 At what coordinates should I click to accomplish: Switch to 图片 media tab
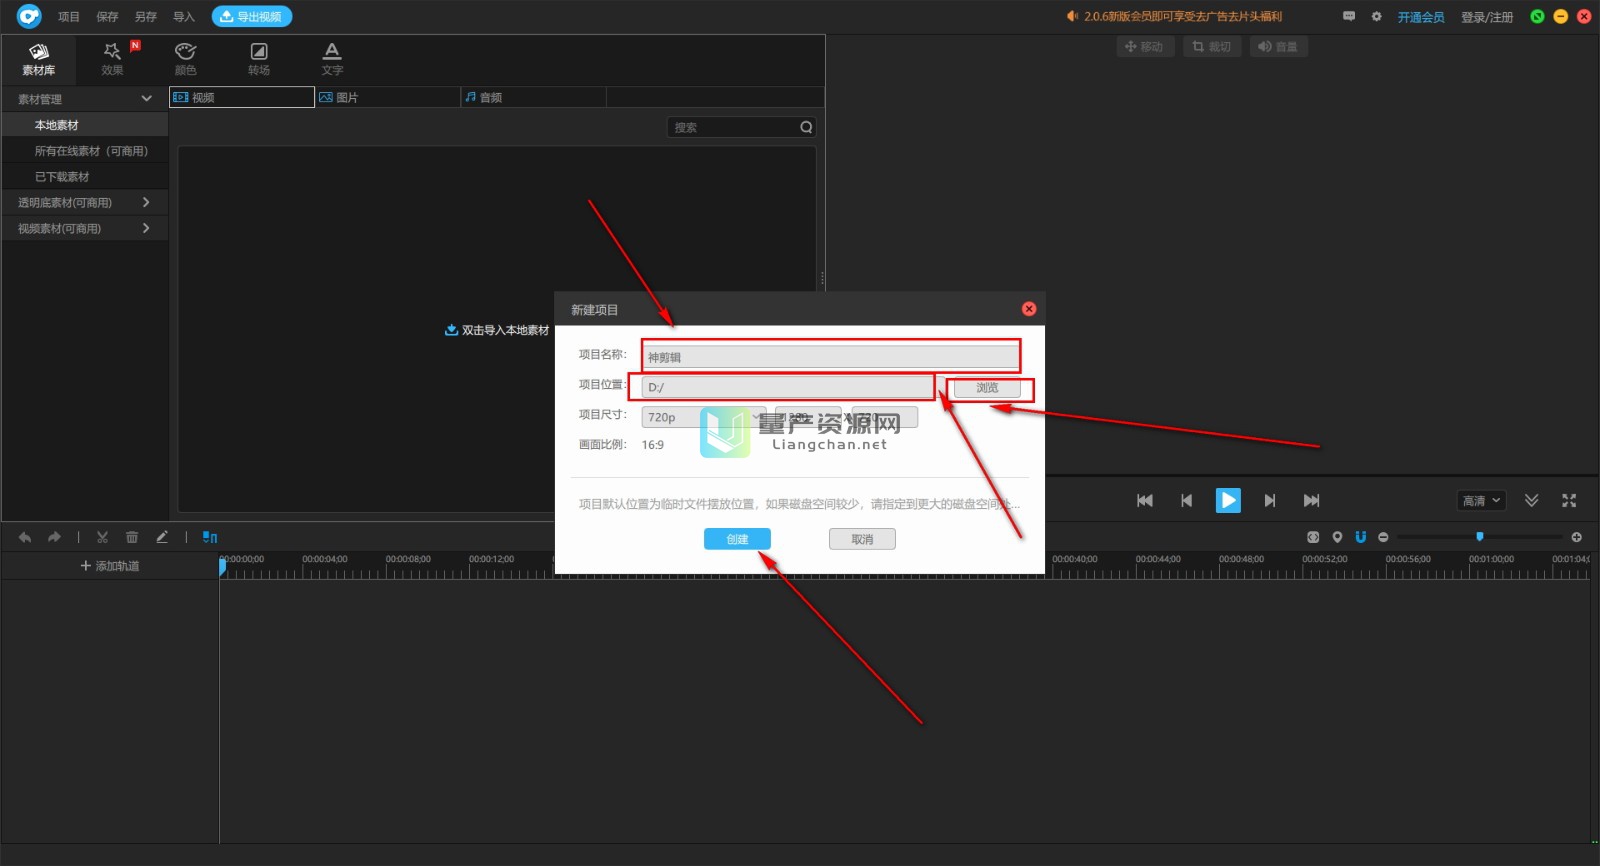pos(388,97)
